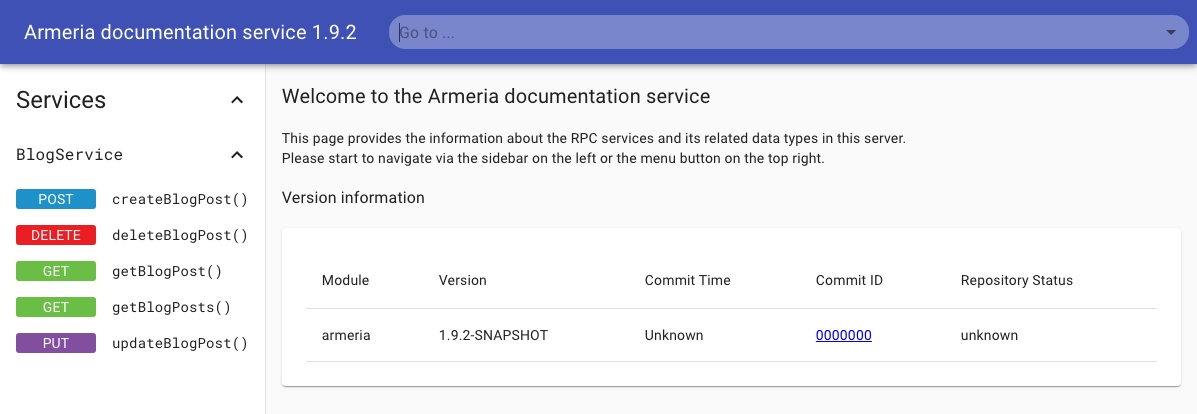
Task: Click the Commit ID column header
Action: coord(849,280)
